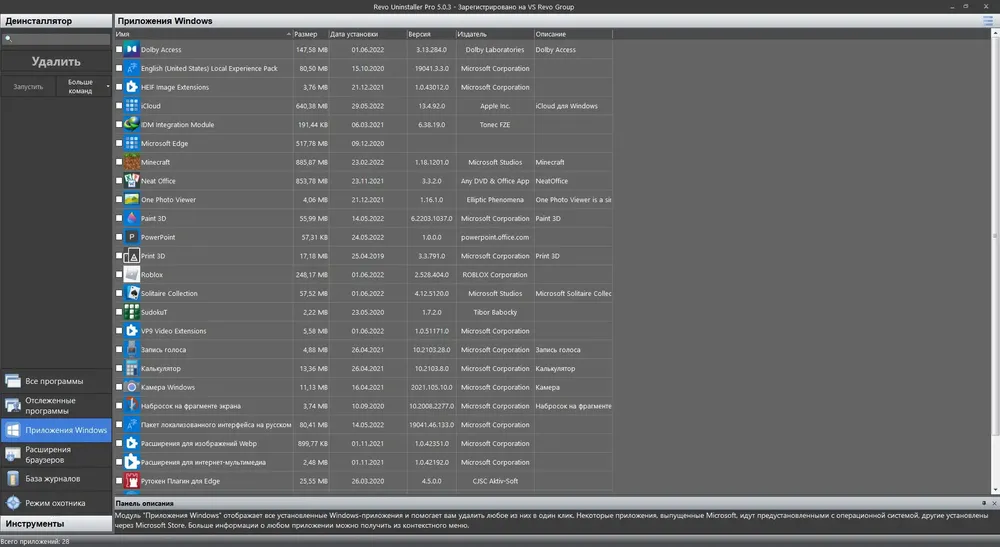Click the Solitaire Collection card icon

131,293
